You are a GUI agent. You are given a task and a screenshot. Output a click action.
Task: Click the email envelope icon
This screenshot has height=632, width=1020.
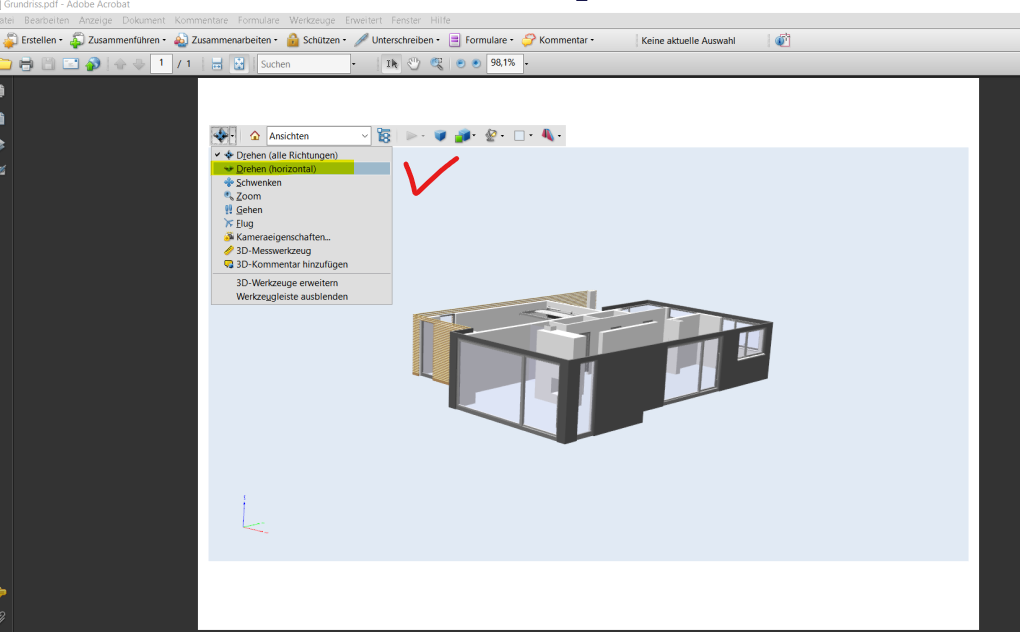click(x=71, y=64)
